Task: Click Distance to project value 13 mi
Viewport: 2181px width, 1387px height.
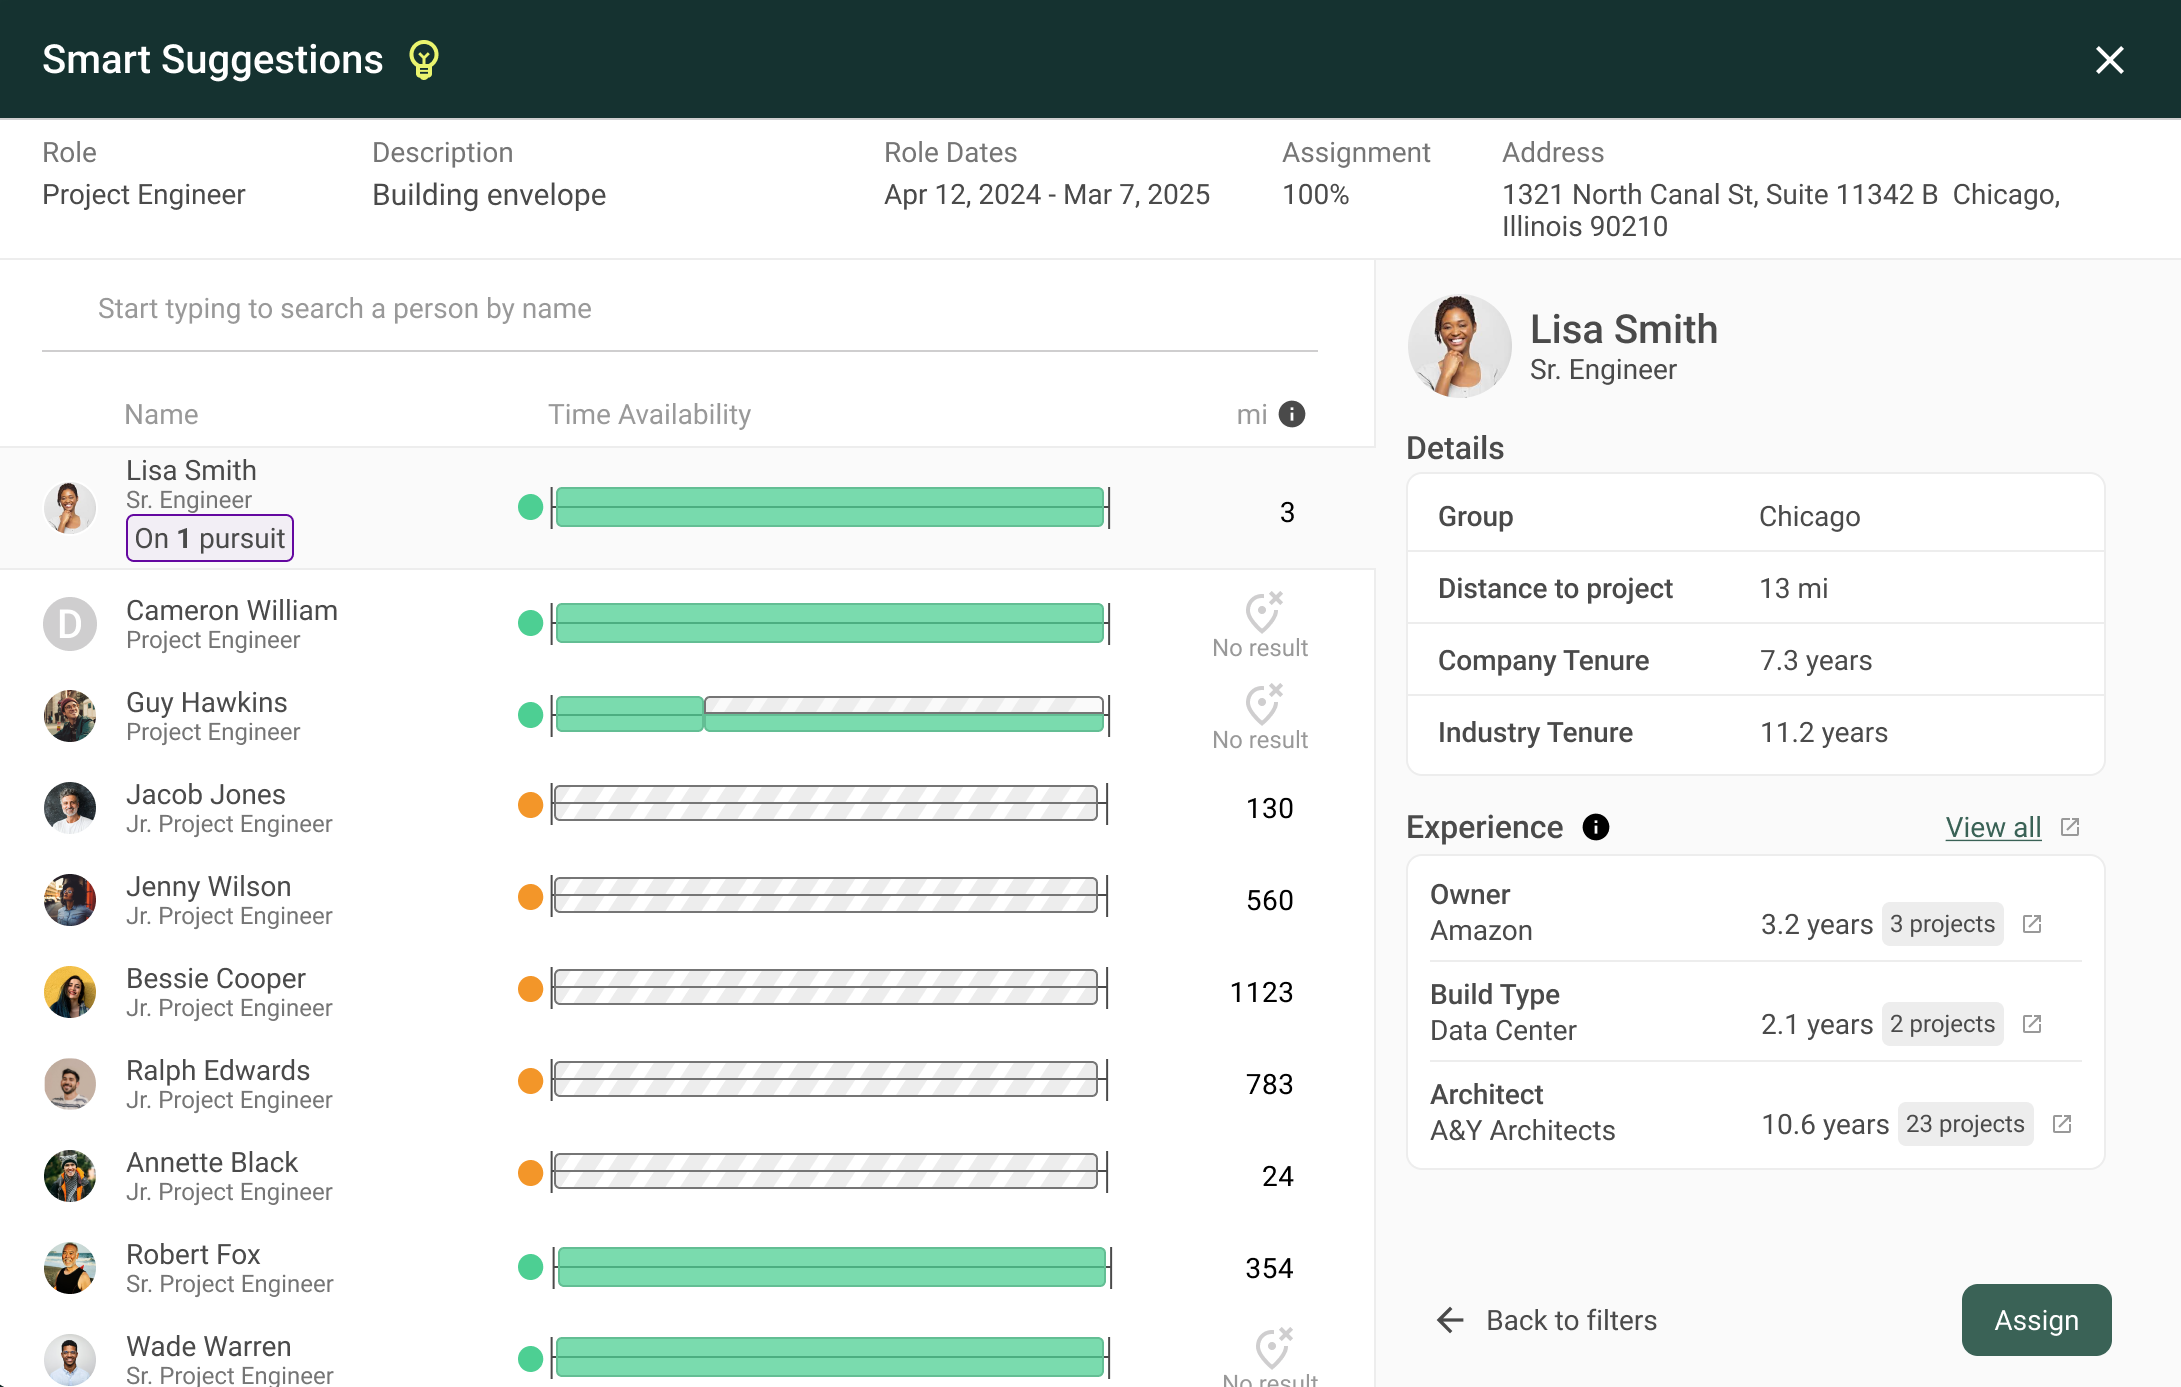Action: (1794, 588)
